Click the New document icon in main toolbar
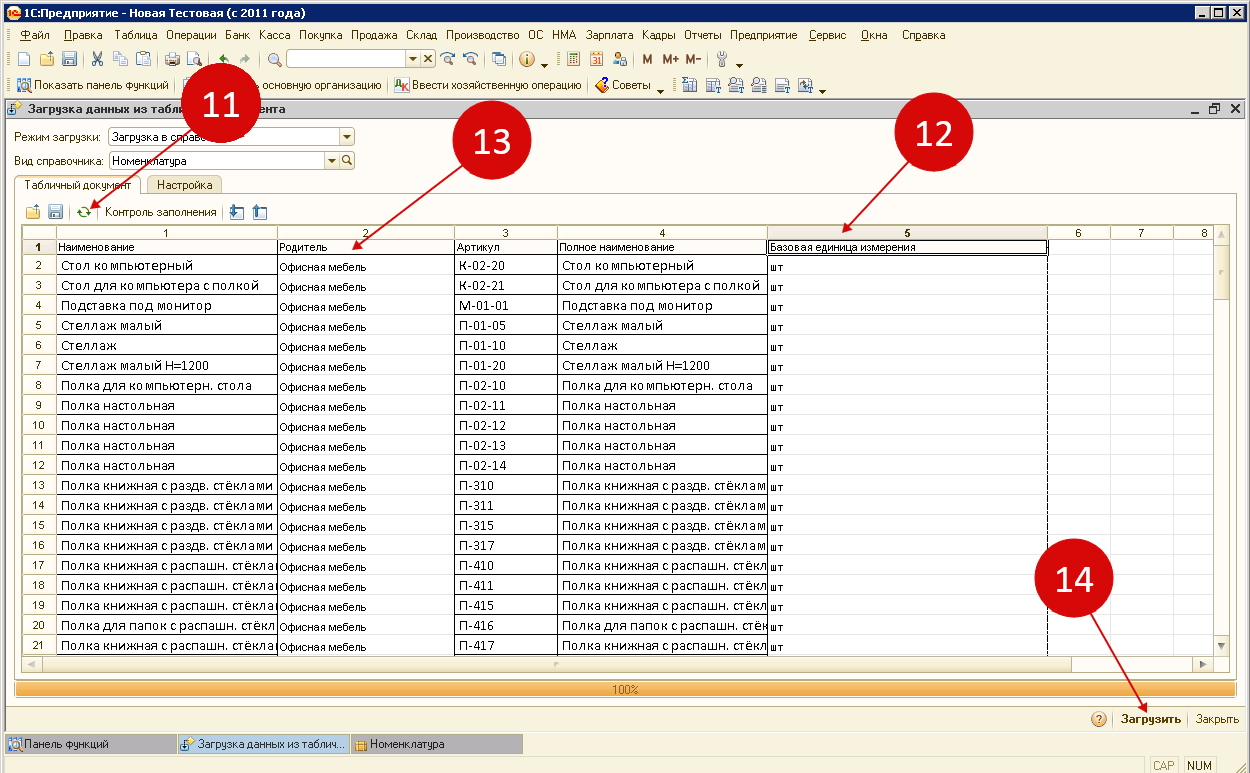The image size is (1250, 773). 24,59
